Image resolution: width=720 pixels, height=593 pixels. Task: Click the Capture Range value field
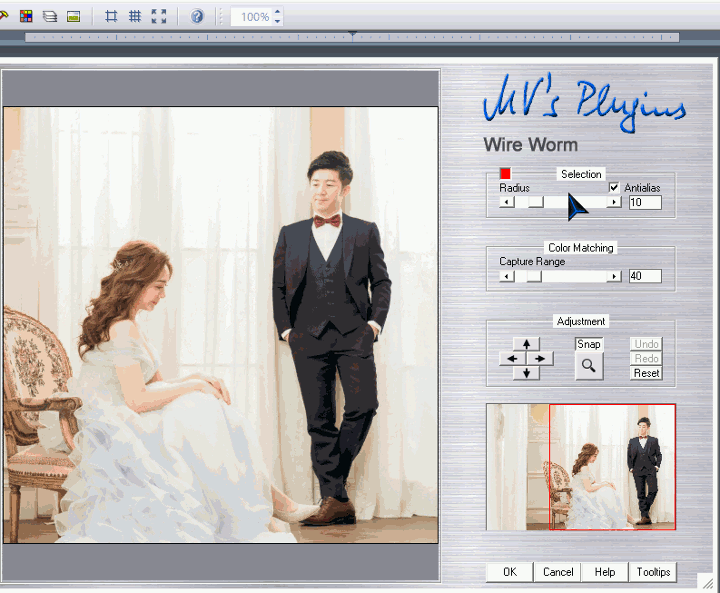[x=644, y=276]
